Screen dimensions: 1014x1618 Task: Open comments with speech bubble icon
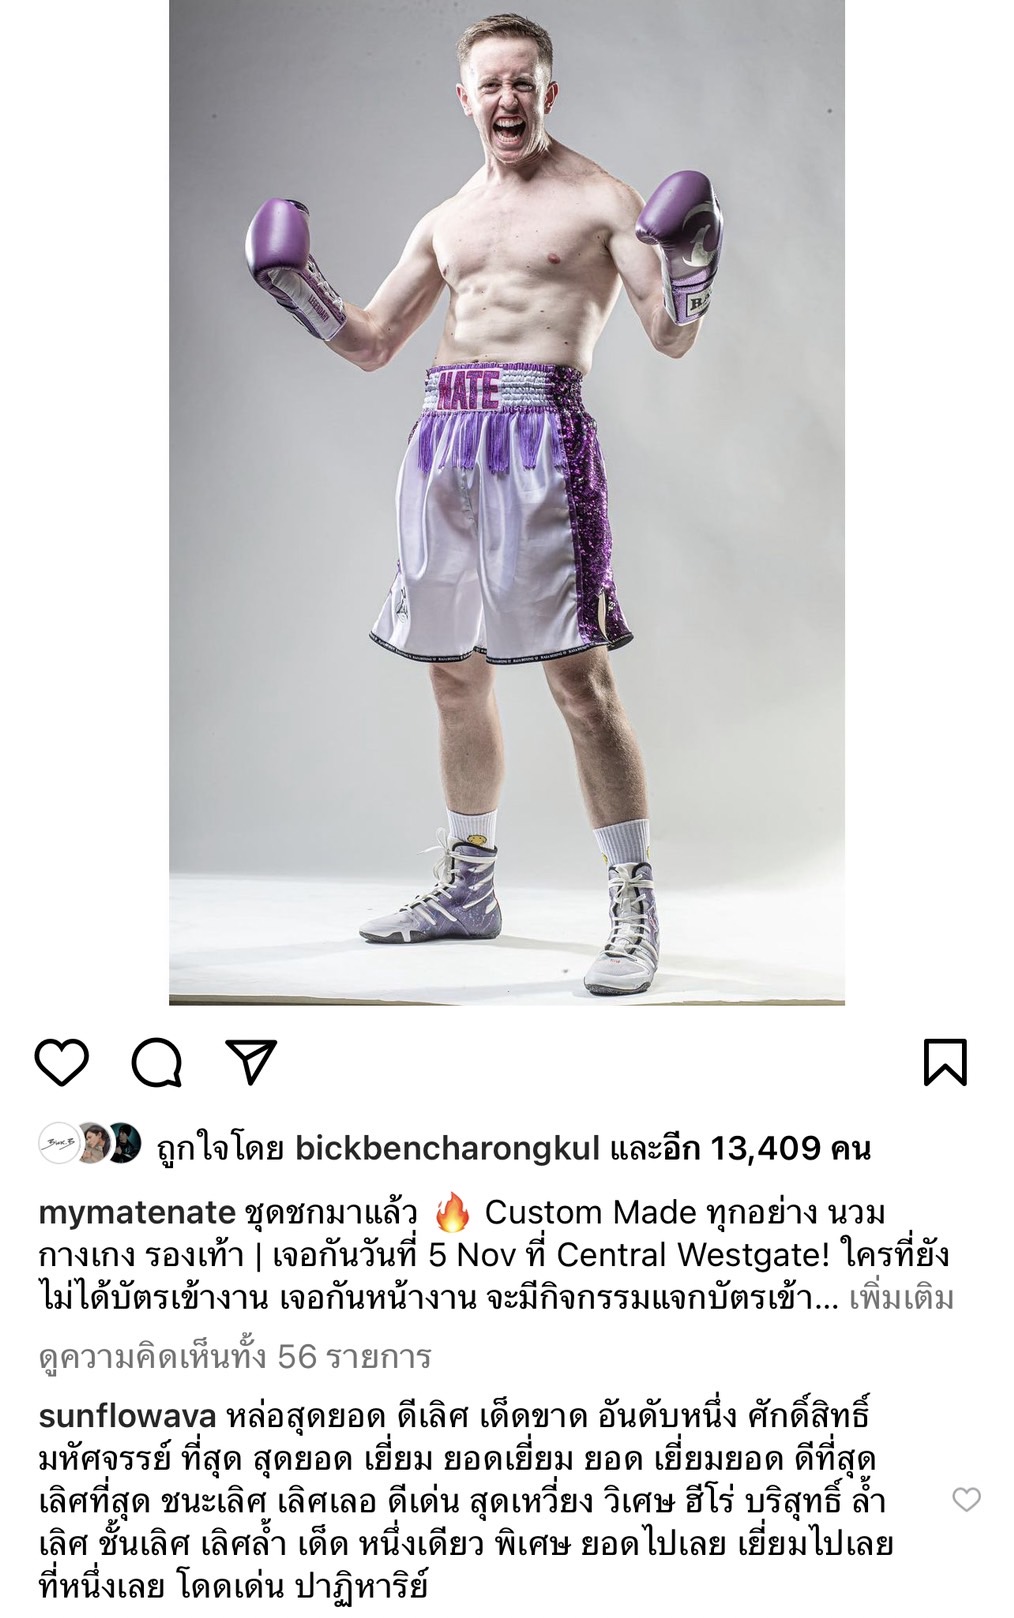click(157, 1062)
